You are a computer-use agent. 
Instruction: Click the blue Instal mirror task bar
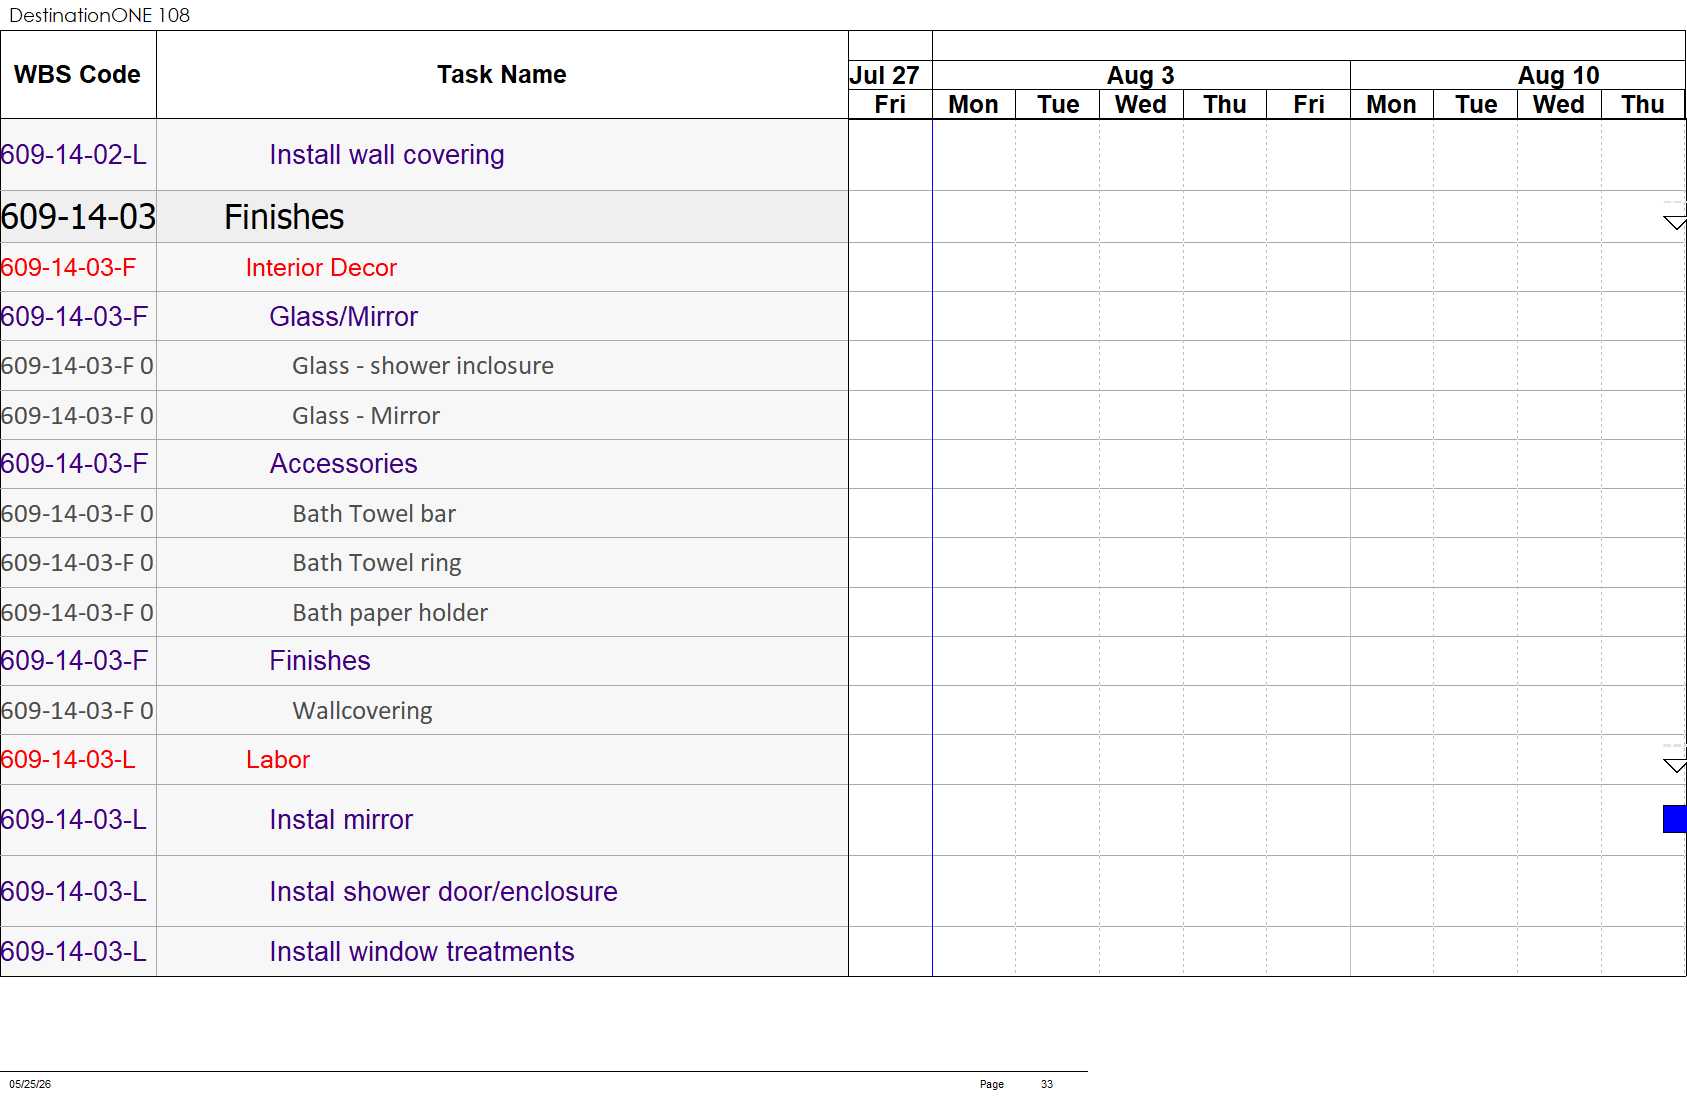pyautogui.click(x=1674, y=819)
